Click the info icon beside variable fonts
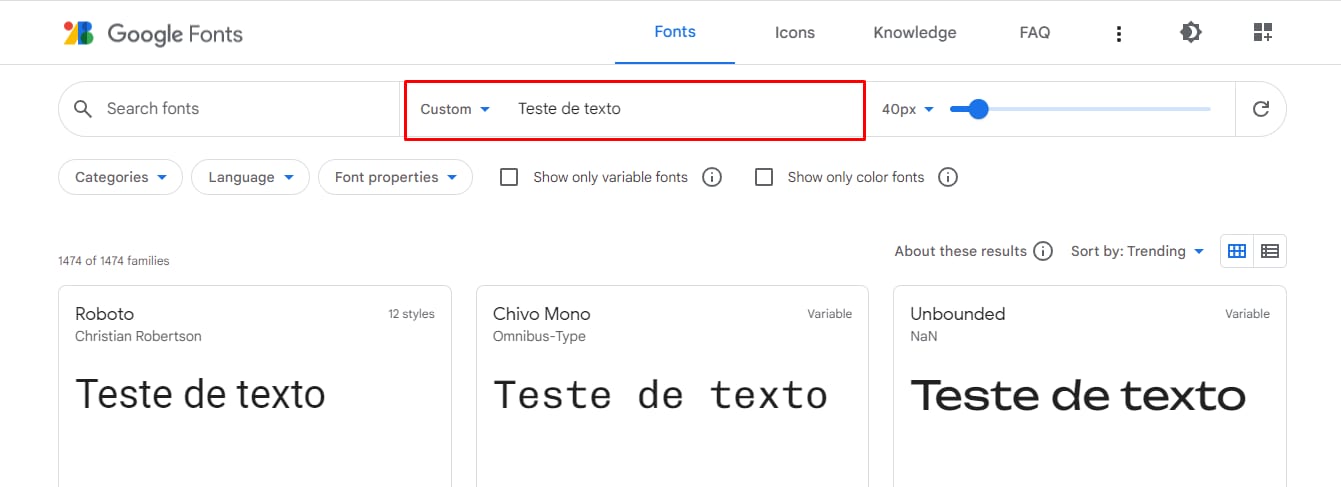The height and width of the screenshot is (487, 1341). 712,177
